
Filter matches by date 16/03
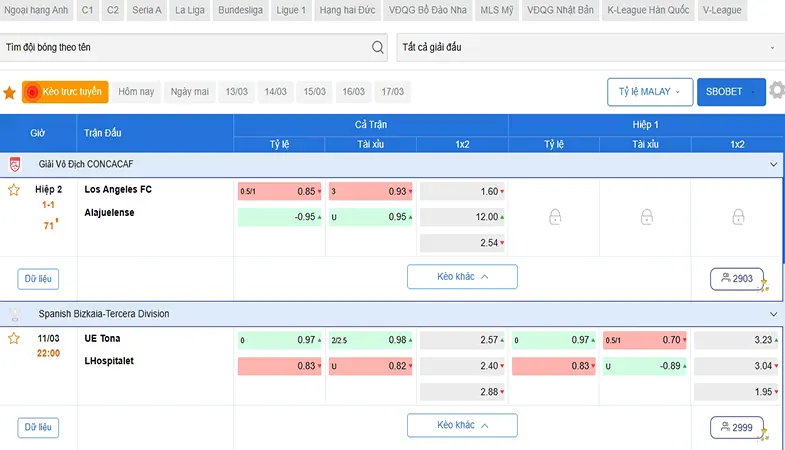coord(353,92)
